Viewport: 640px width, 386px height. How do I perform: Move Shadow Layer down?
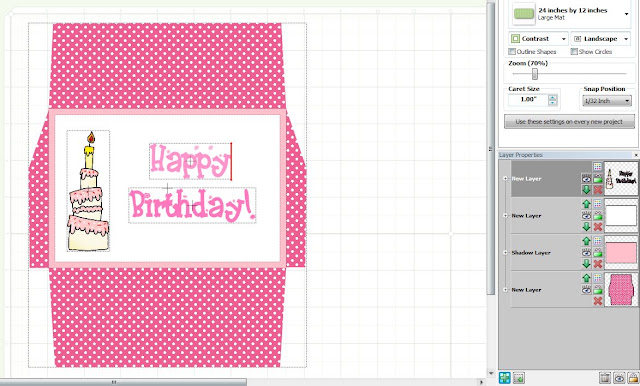click(x=587, y=264)
